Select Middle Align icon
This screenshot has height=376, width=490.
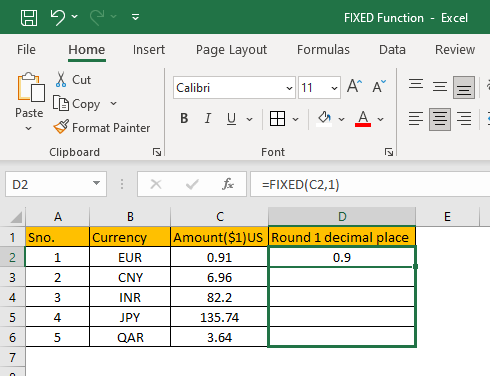[440, 87]
